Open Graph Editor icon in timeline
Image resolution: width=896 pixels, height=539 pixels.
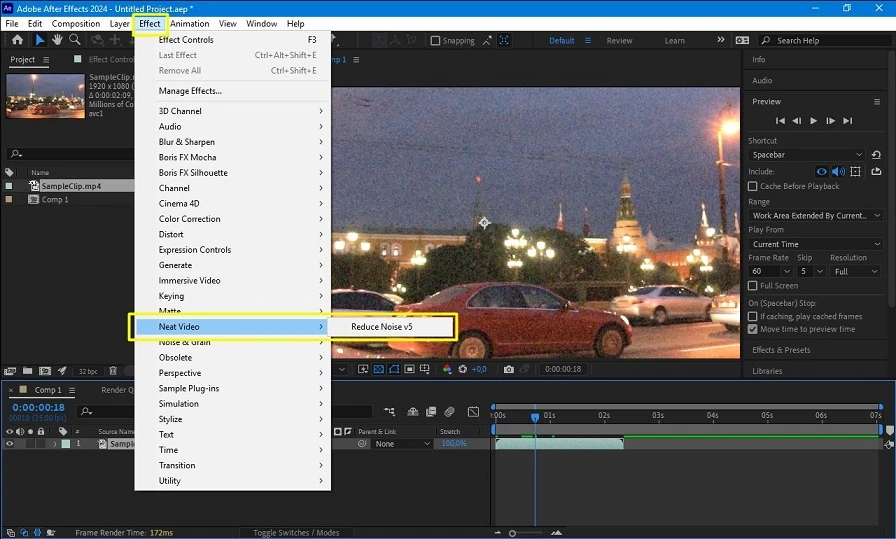pyautogui.click(x=473, y=412)
